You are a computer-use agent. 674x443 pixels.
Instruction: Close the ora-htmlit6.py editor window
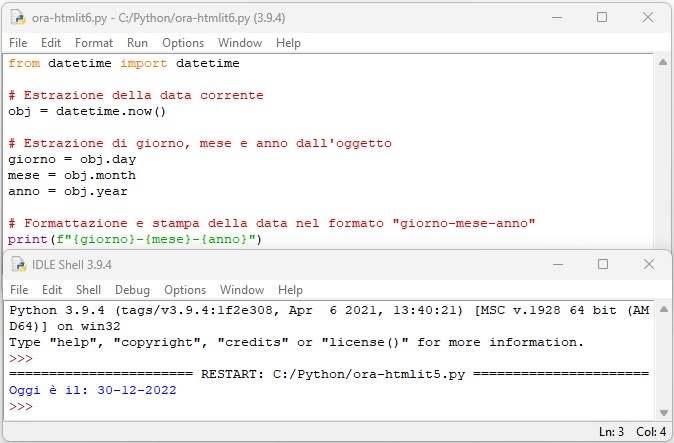648,17
